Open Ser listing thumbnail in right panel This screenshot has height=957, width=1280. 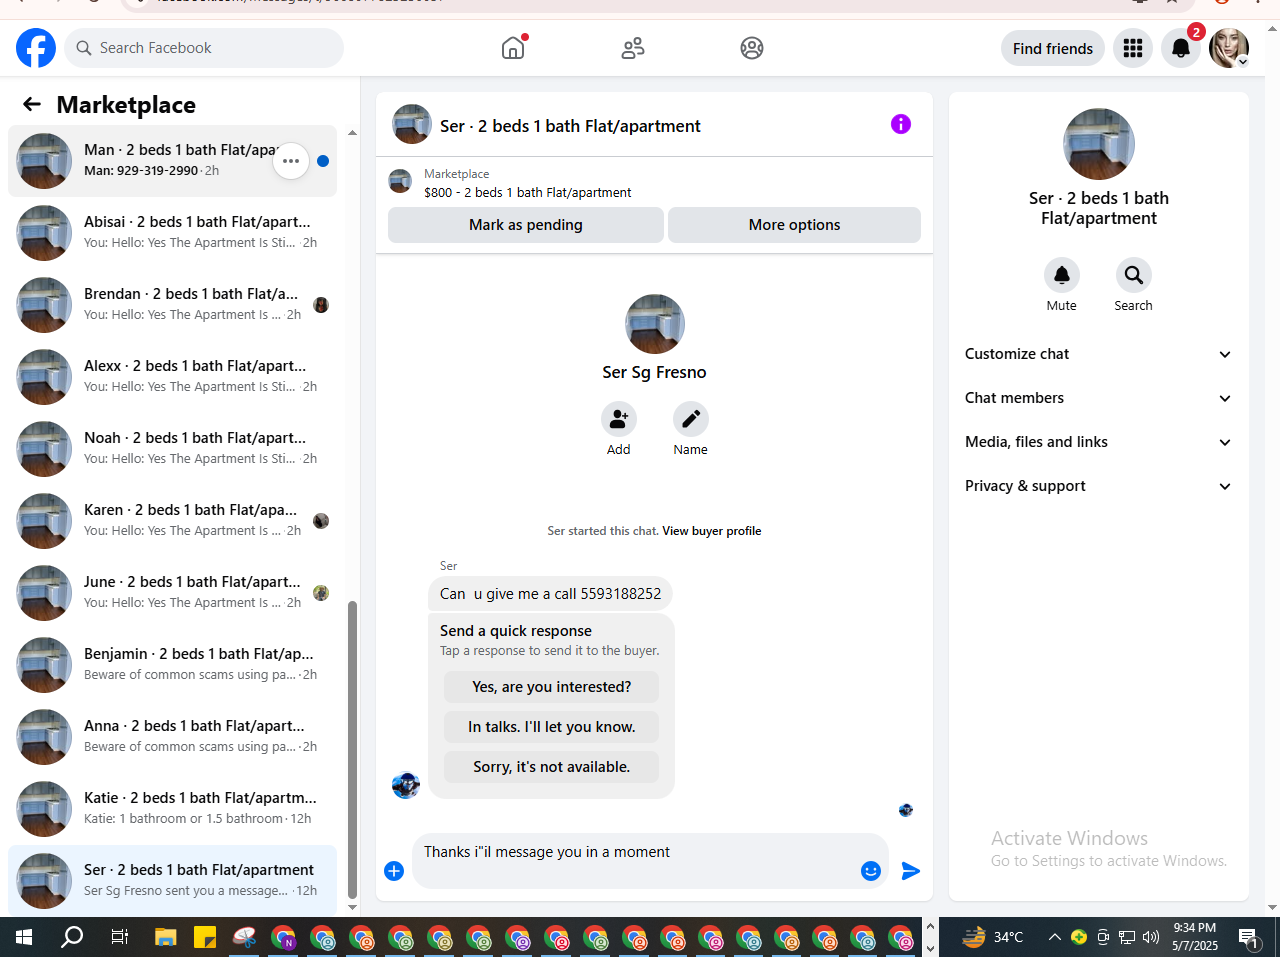1099,144
